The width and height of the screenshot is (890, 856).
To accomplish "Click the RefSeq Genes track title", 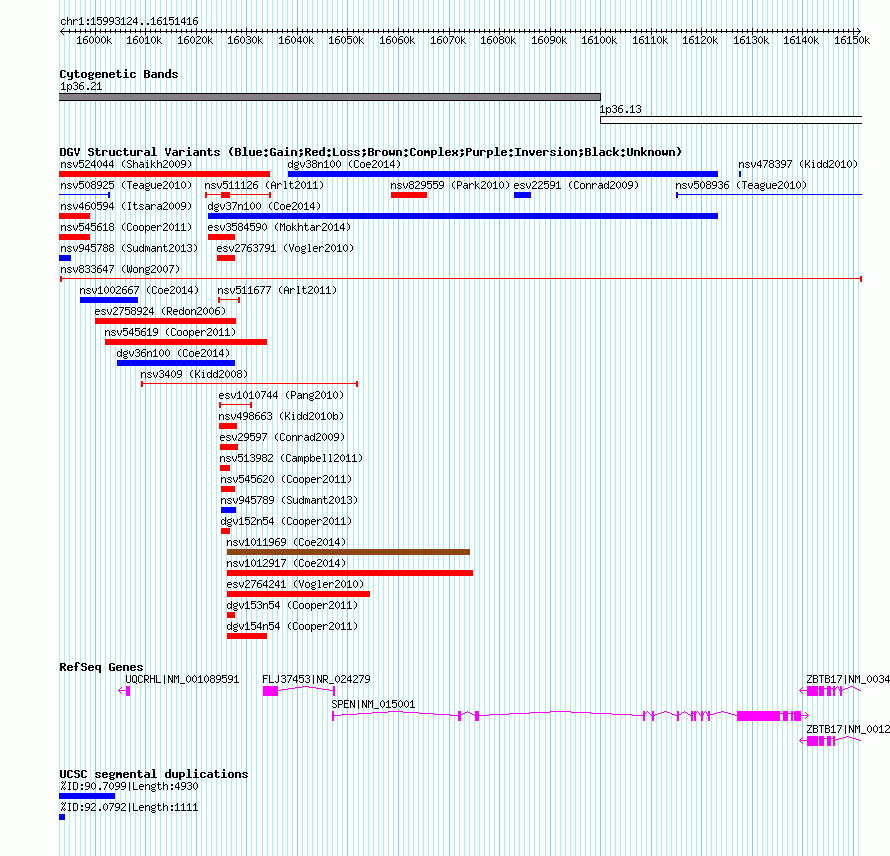I will pos(101,668).
